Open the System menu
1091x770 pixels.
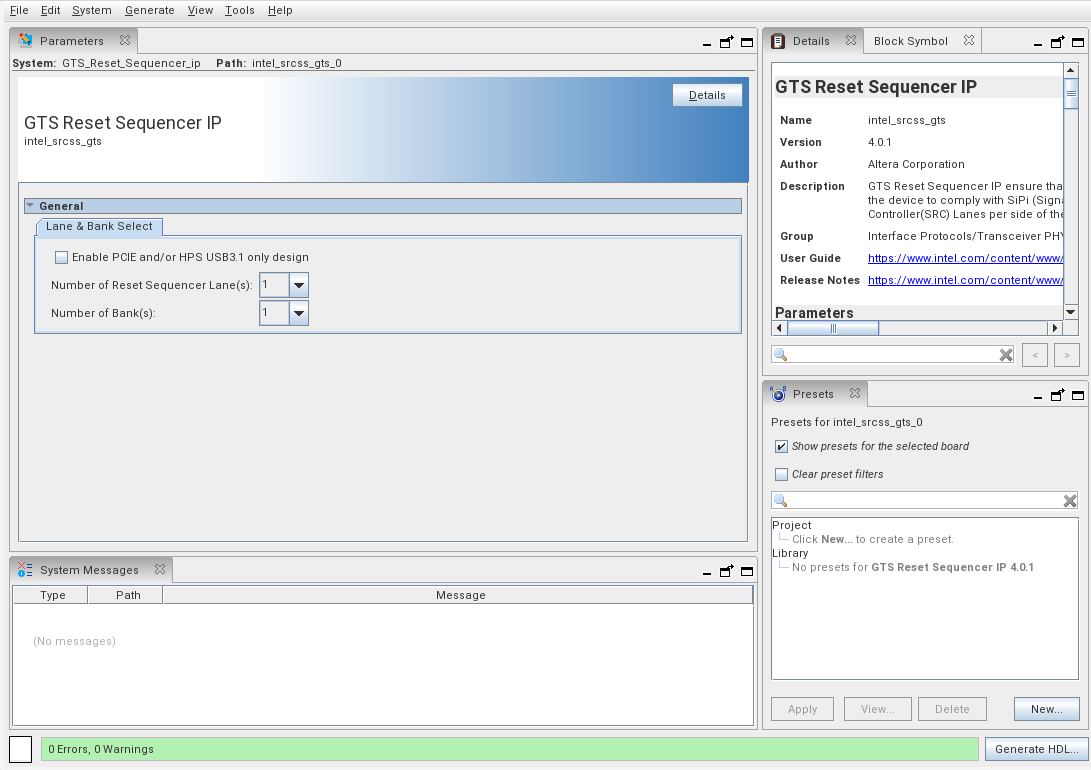[x=91, y=10]
